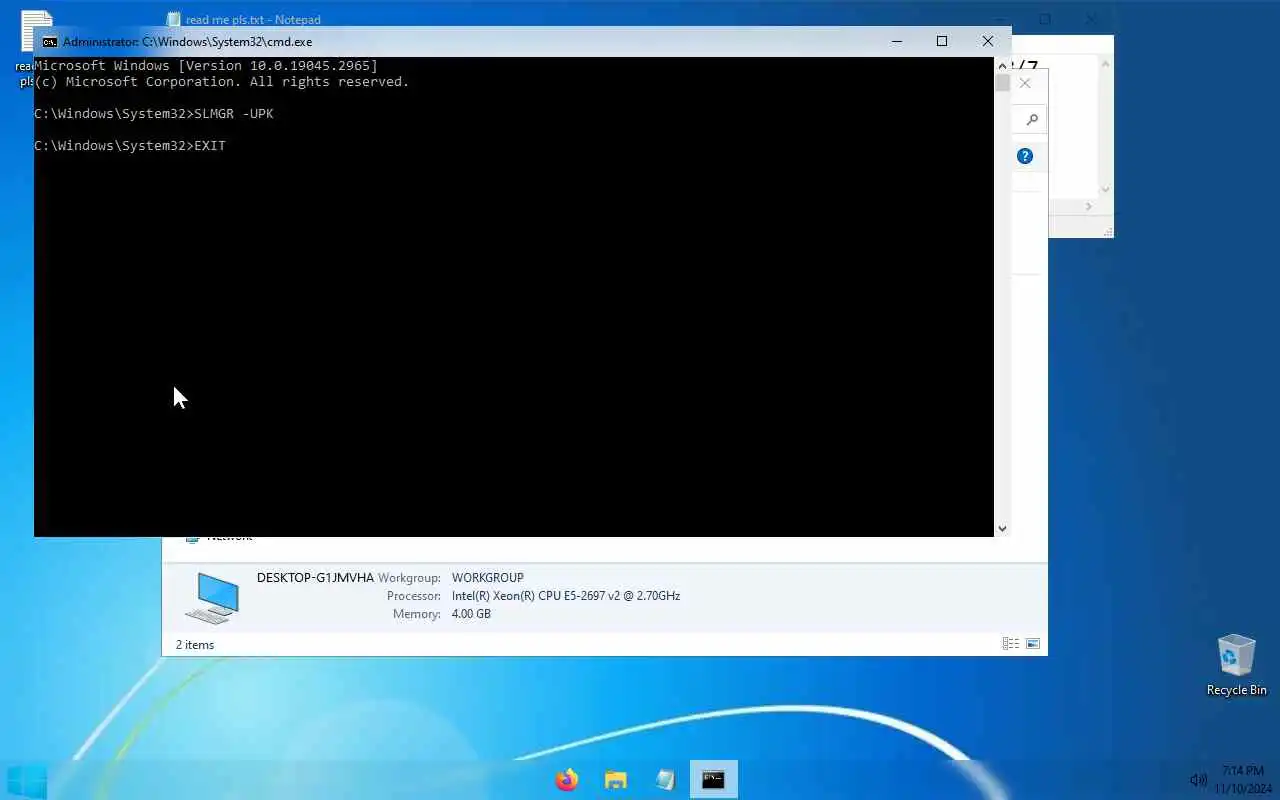Switch to Notepad via its taskbar icon
1280x800 pixels.
coord(665,779)
